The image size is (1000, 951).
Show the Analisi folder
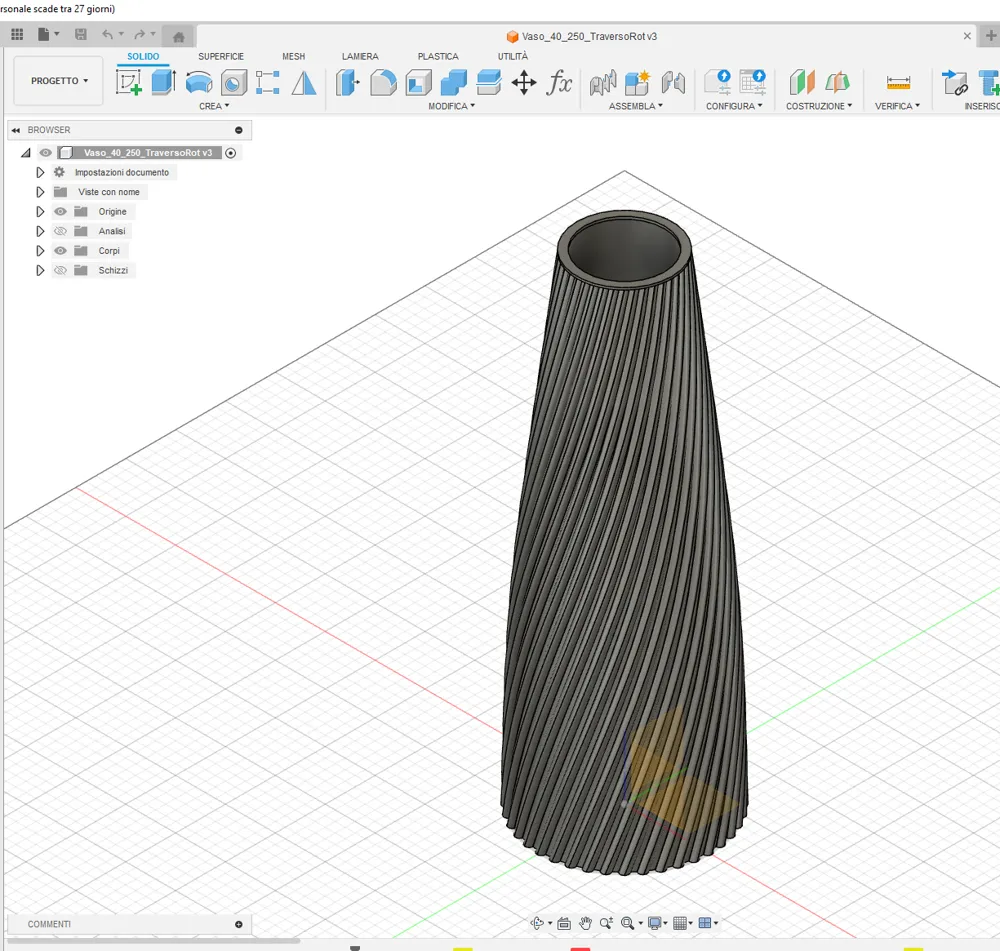pos(60,232)
